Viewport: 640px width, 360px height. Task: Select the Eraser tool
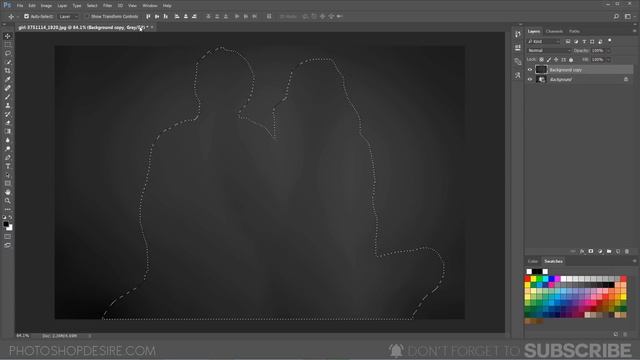click(8, 123)
